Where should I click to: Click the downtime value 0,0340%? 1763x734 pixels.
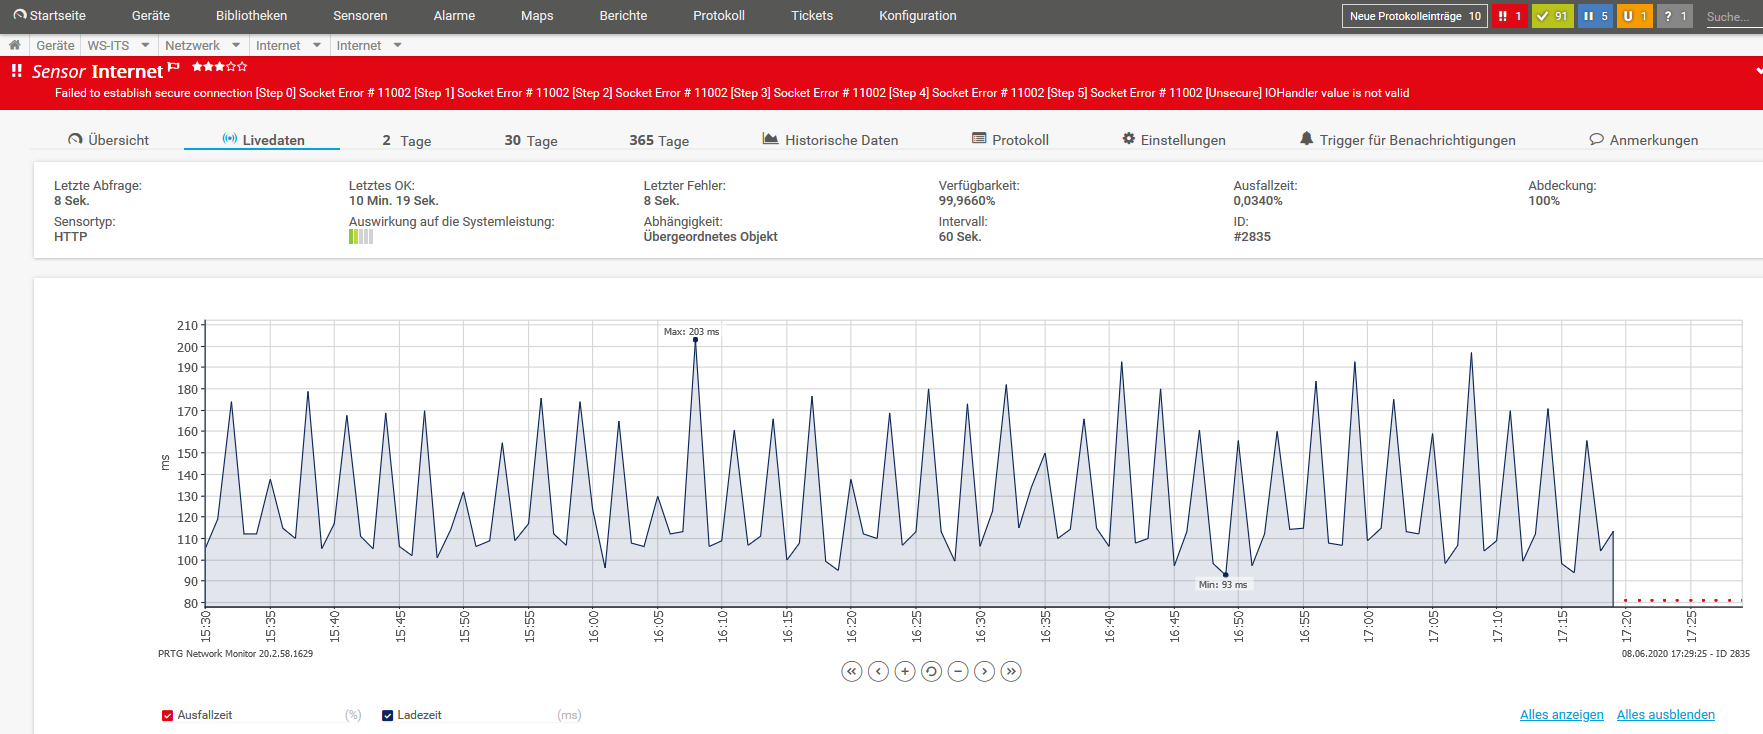[x=1258, y=201]
